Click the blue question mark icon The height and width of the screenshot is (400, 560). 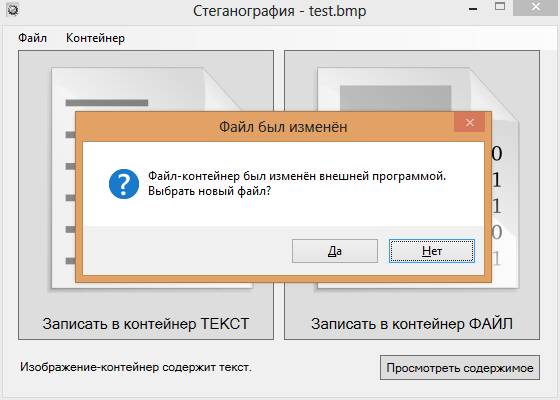(124, 184)
